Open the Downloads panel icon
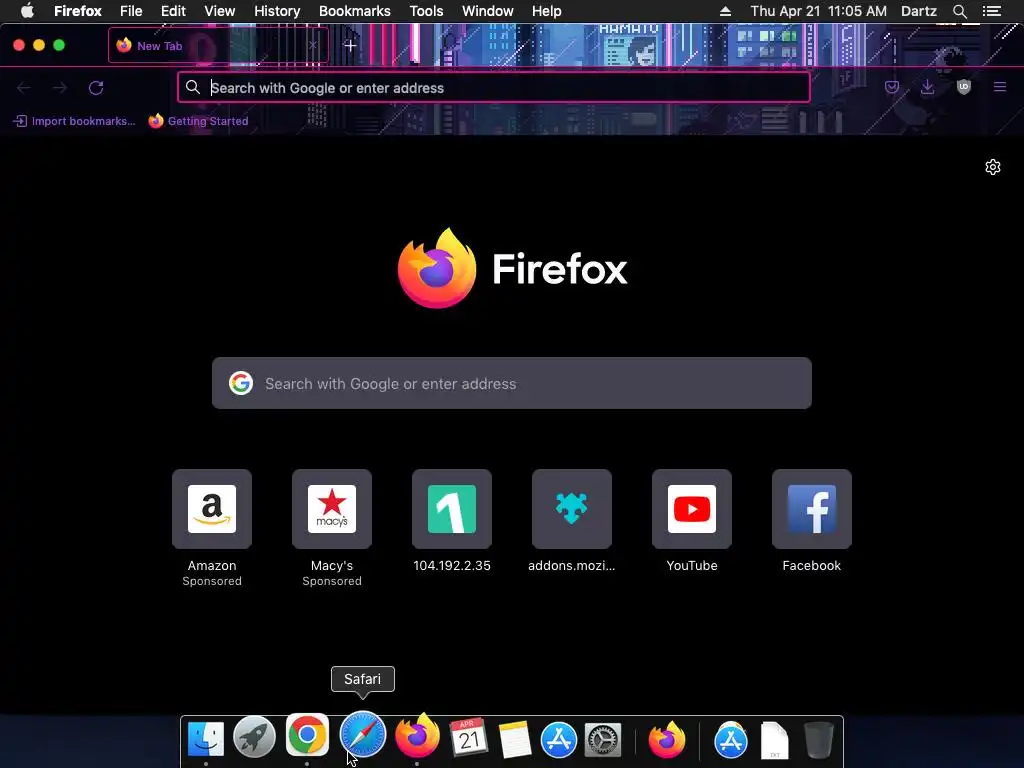1024x768 pixels. pos(927,87)
